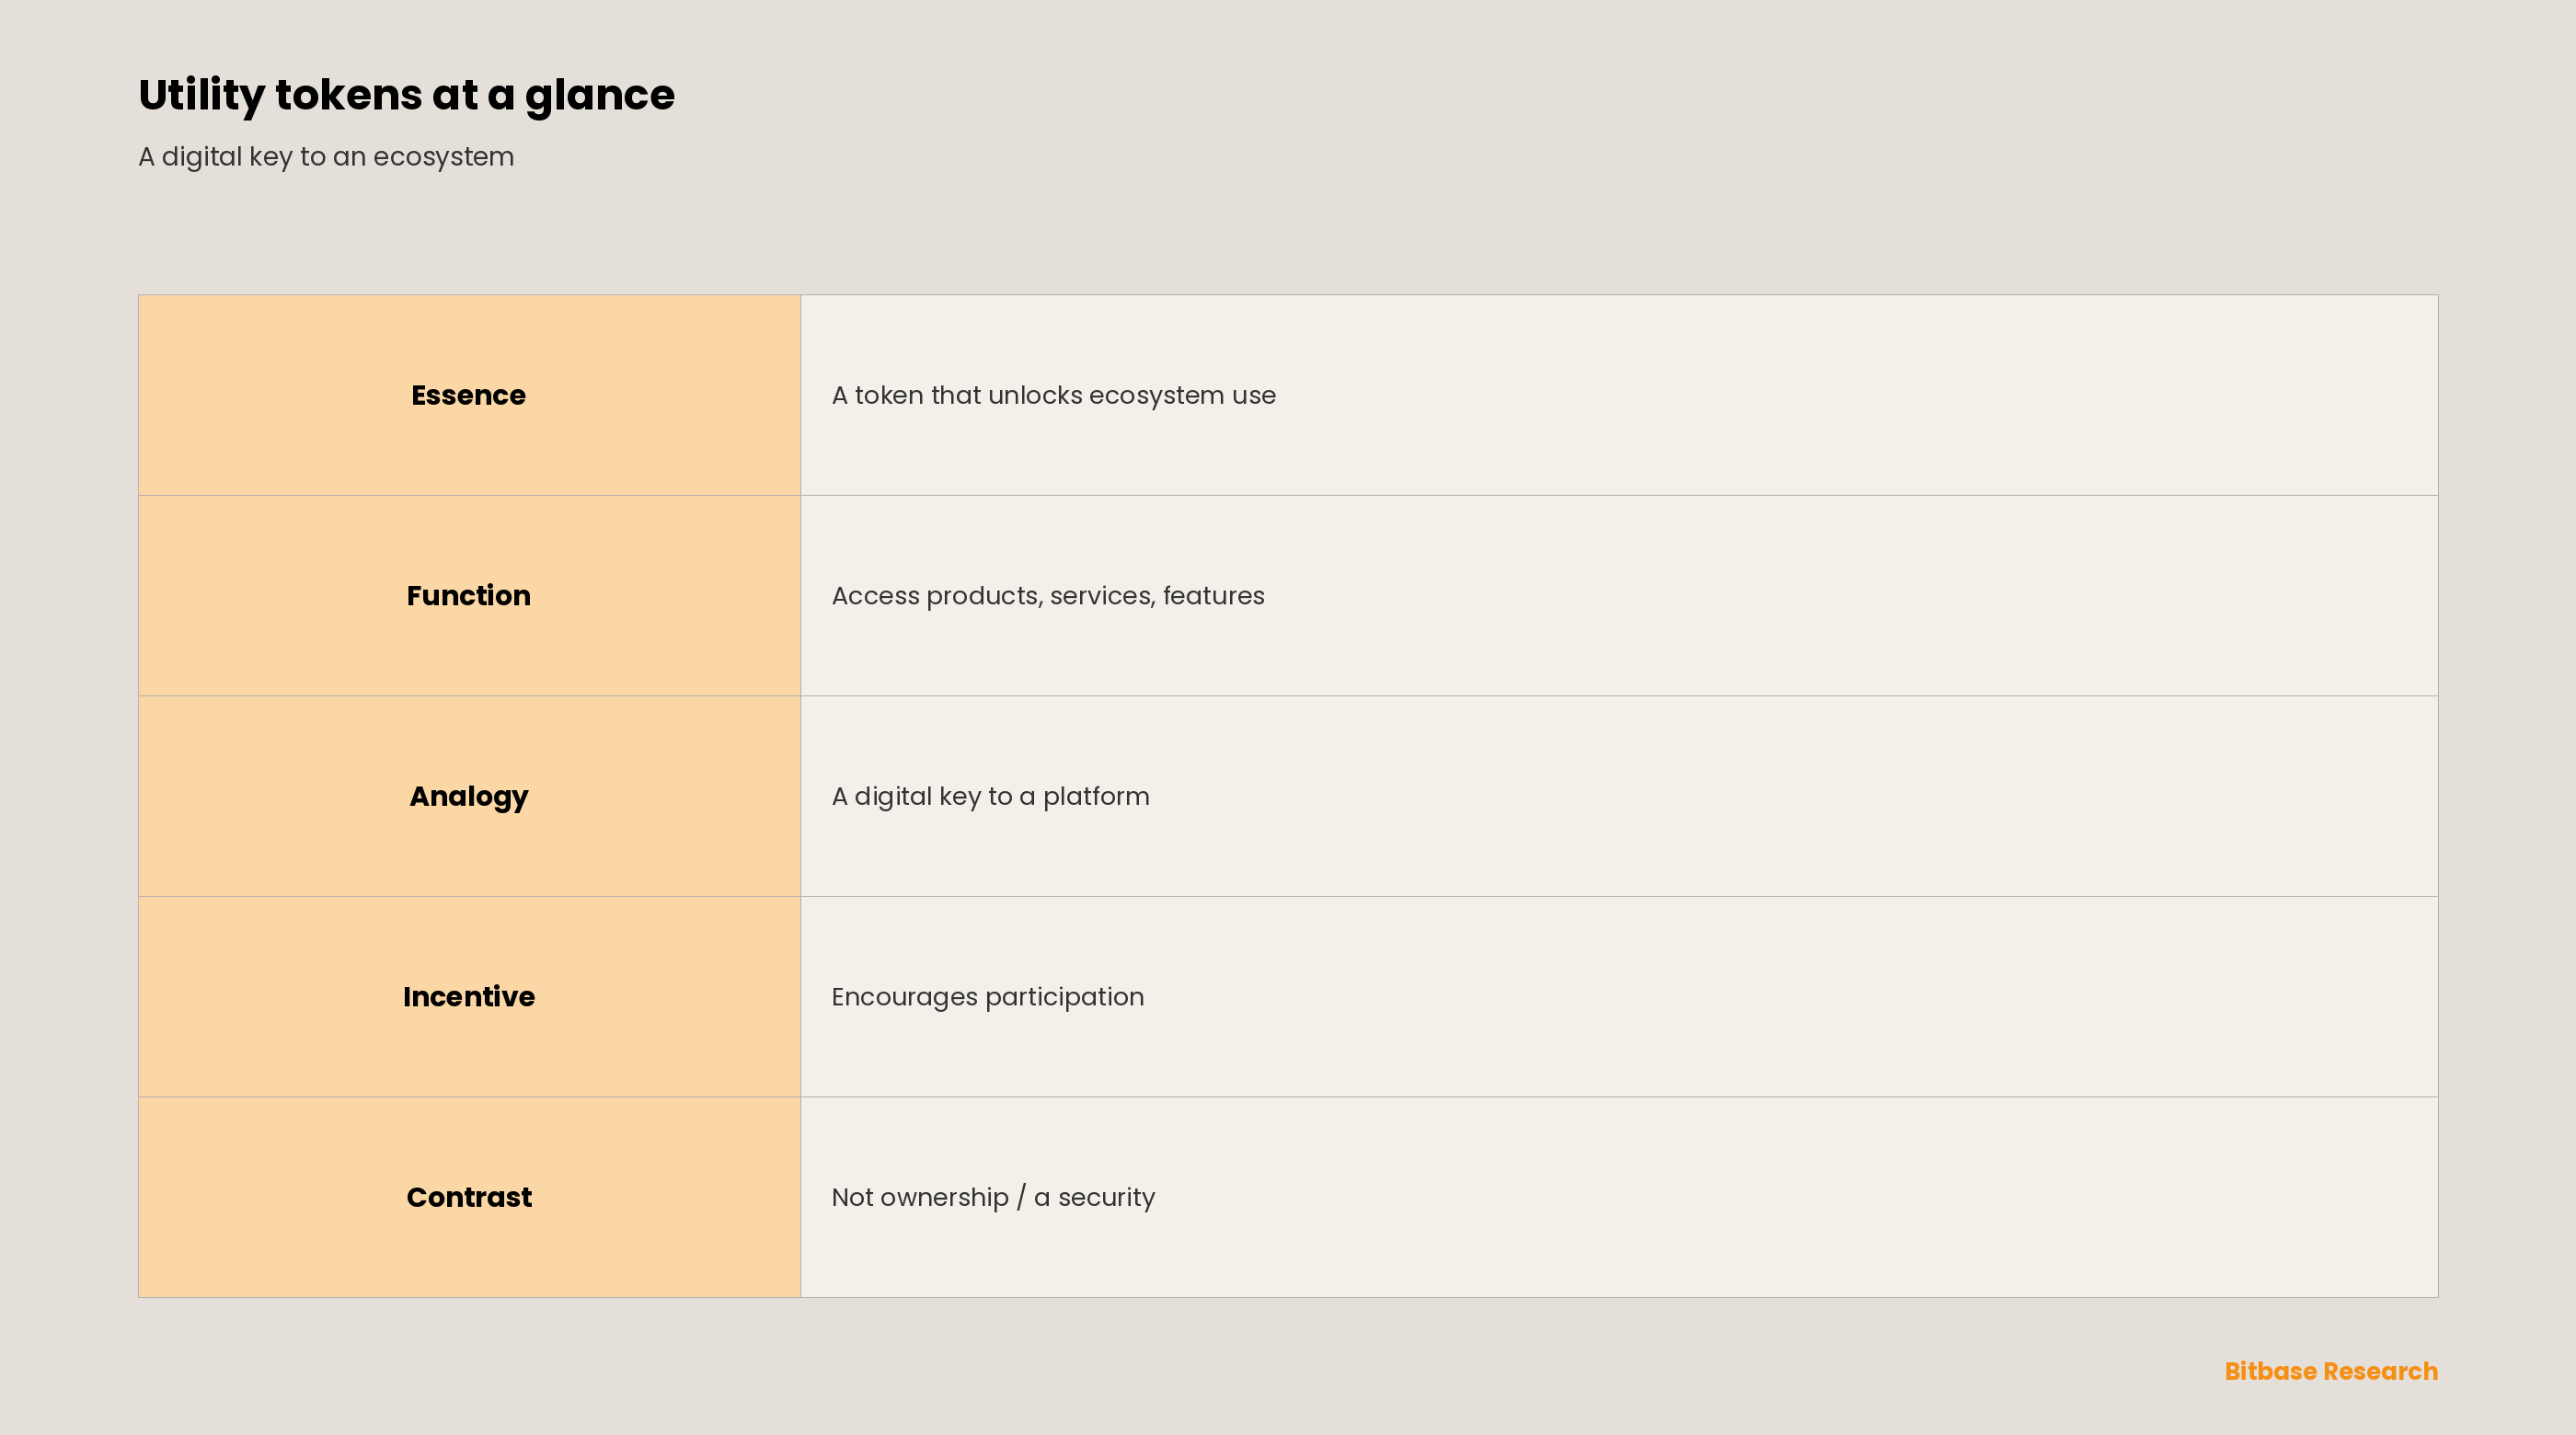Screen dimensions: 2576x1435
Task: Select the Encourages participation text
Action: pos(988,997)
